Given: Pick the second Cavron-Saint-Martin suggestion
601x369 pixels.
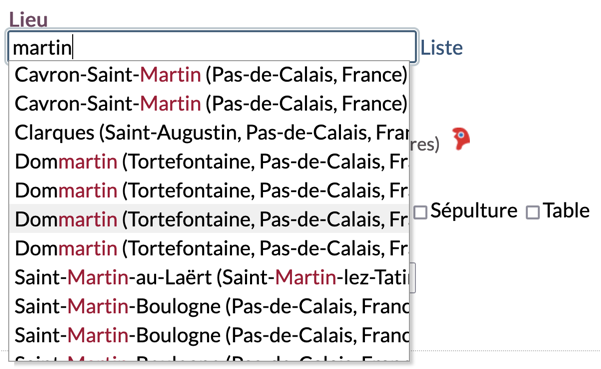Looking at the screenshot, I should pos(209,103).
